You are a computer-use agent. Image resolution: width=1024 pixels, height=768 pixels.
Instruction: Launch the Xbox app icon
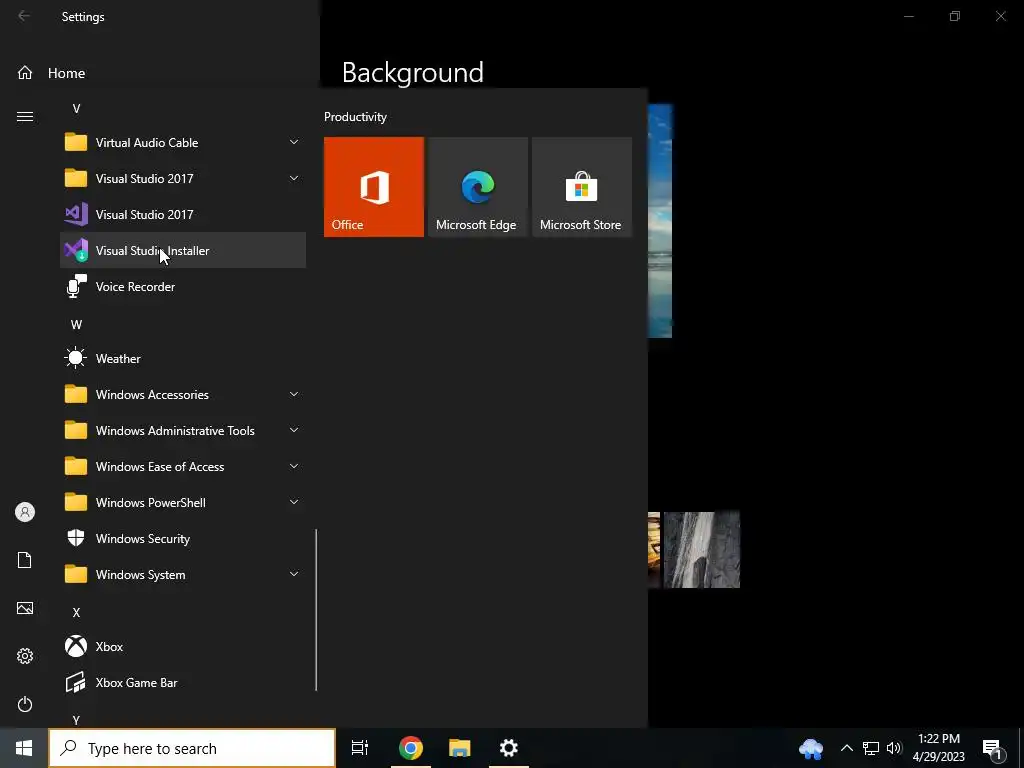76,646
